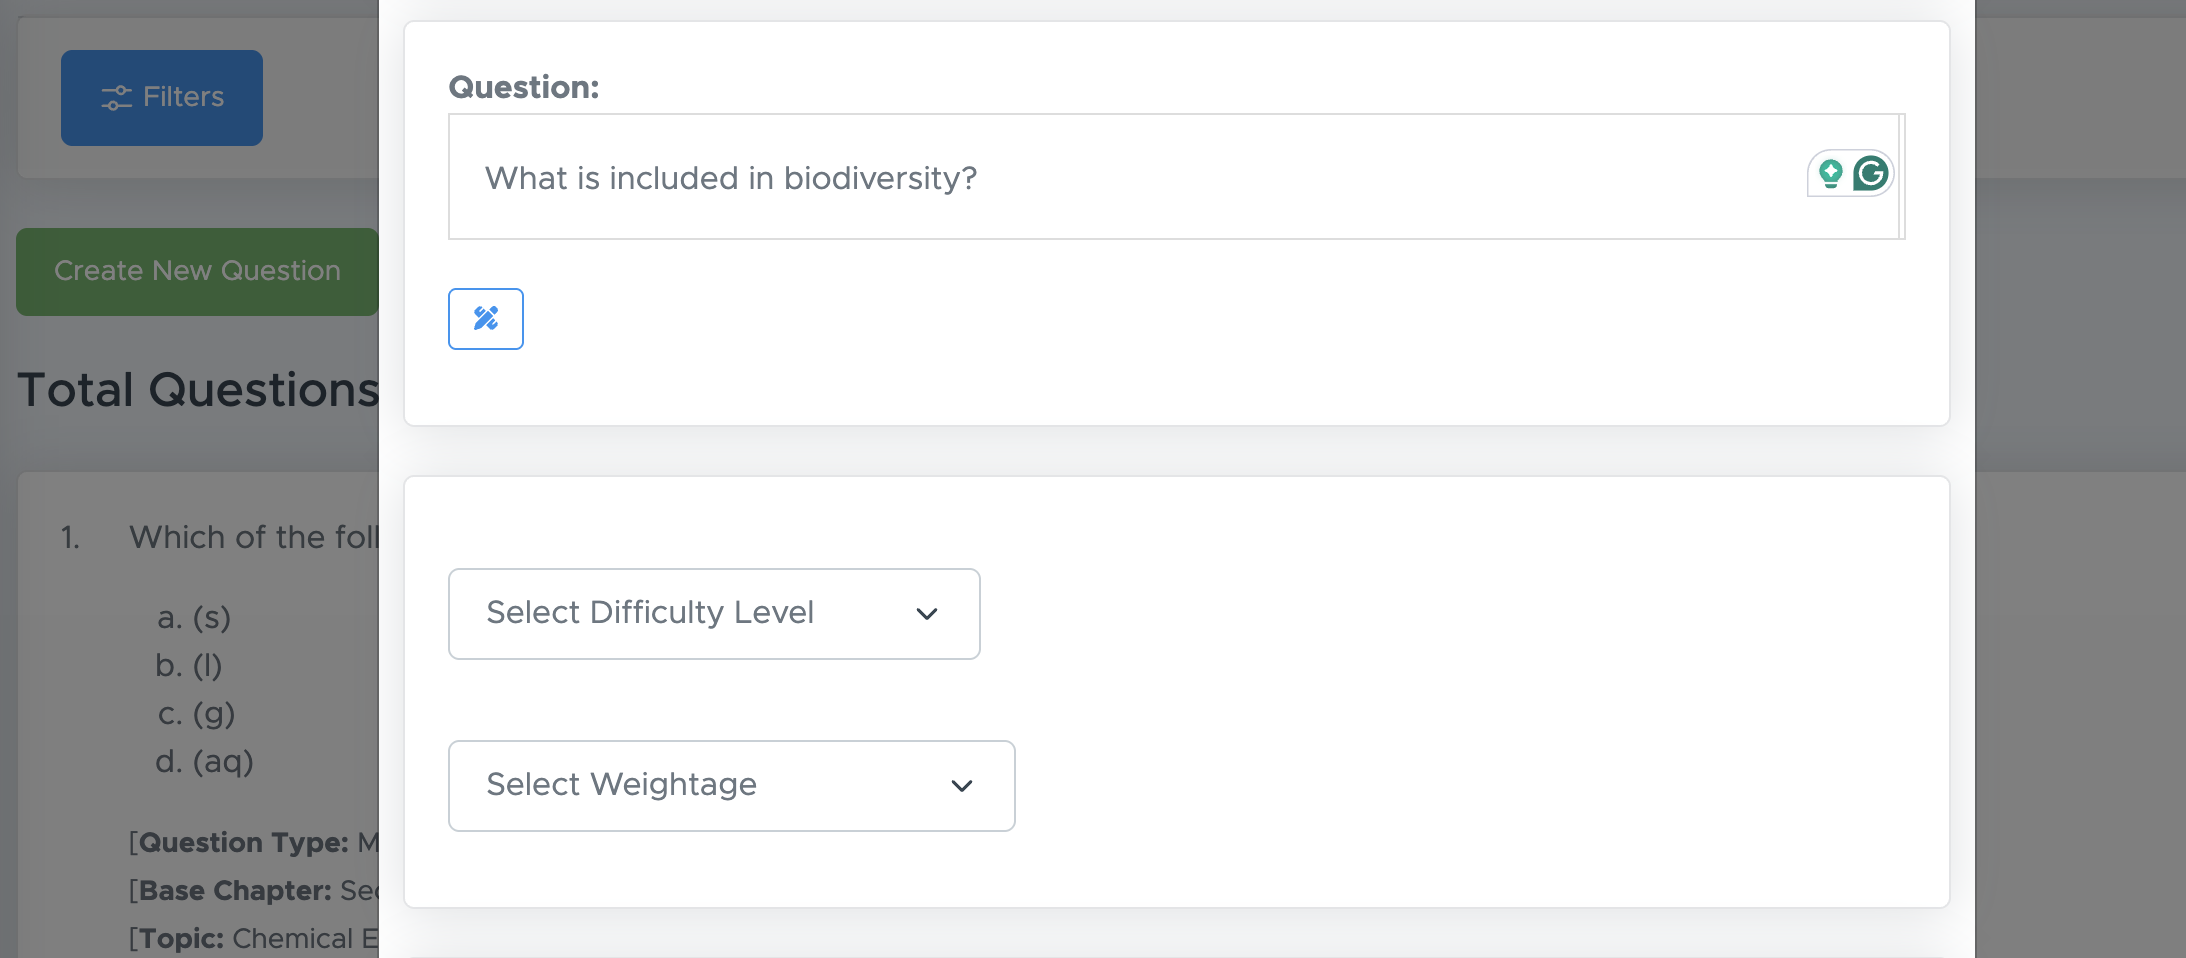2186x958 pixels.
Task: Click the Filters button
Action: tap(162, 98)
